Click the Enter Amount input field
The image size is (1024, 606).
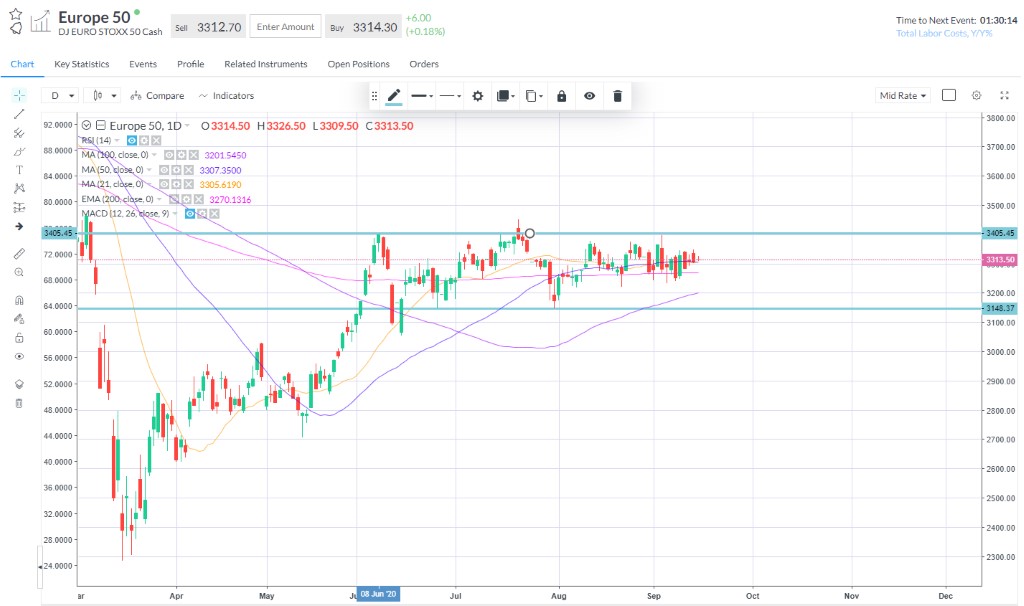pos(285,27)
